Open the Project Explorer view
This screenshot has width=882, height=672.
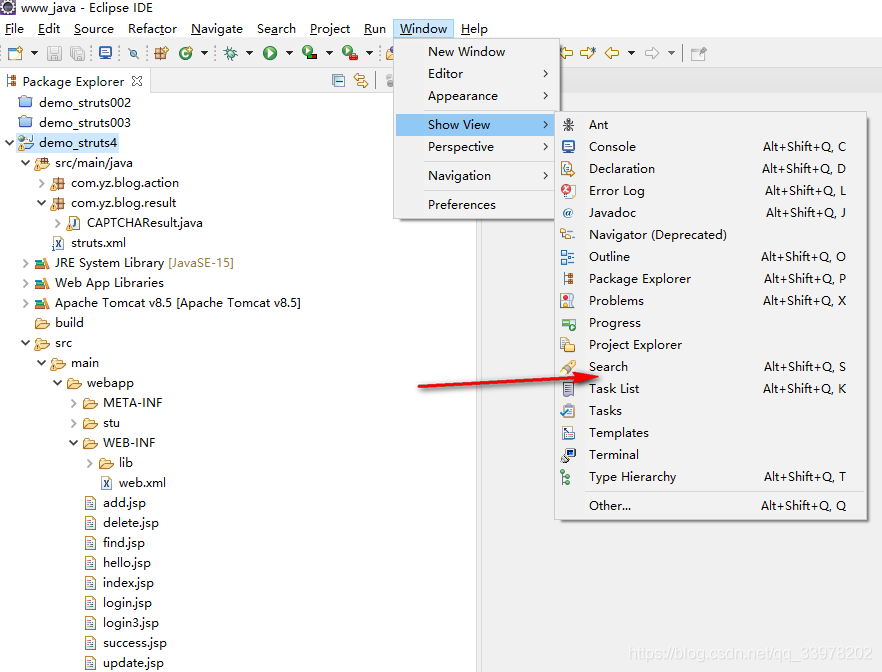710,345
